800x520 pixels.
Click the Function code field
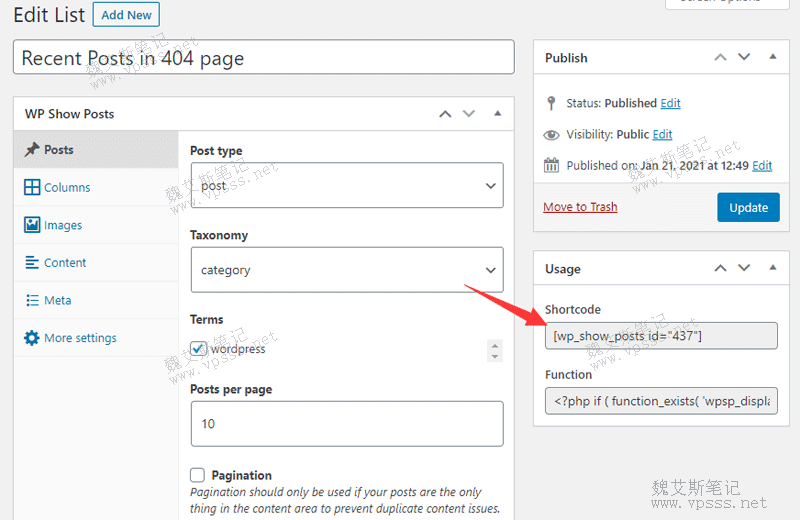[x=661, y=401]
